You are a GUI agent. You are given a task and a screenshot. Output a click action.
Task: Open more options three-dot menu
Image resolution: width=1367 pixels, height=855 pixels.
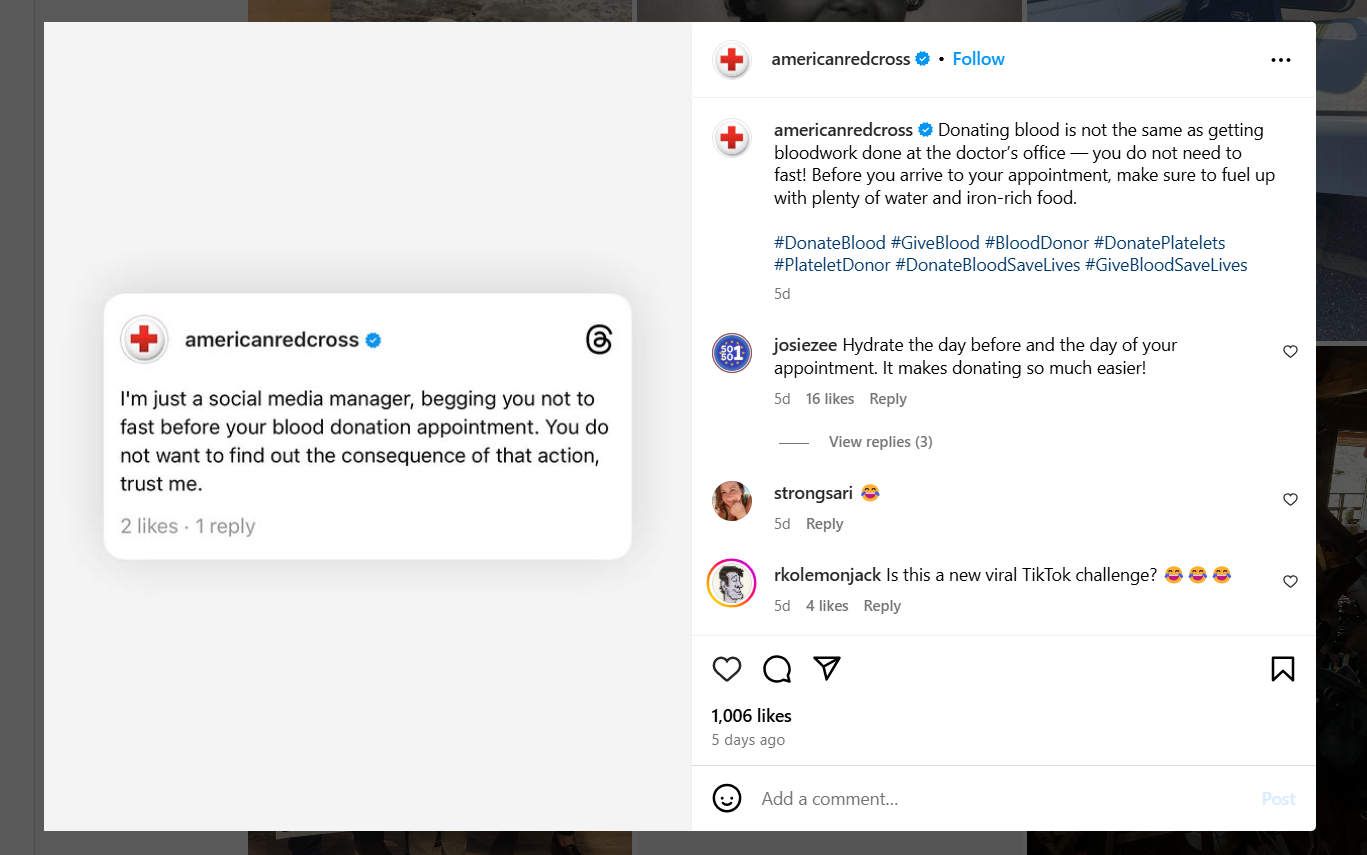[1281, 60]
